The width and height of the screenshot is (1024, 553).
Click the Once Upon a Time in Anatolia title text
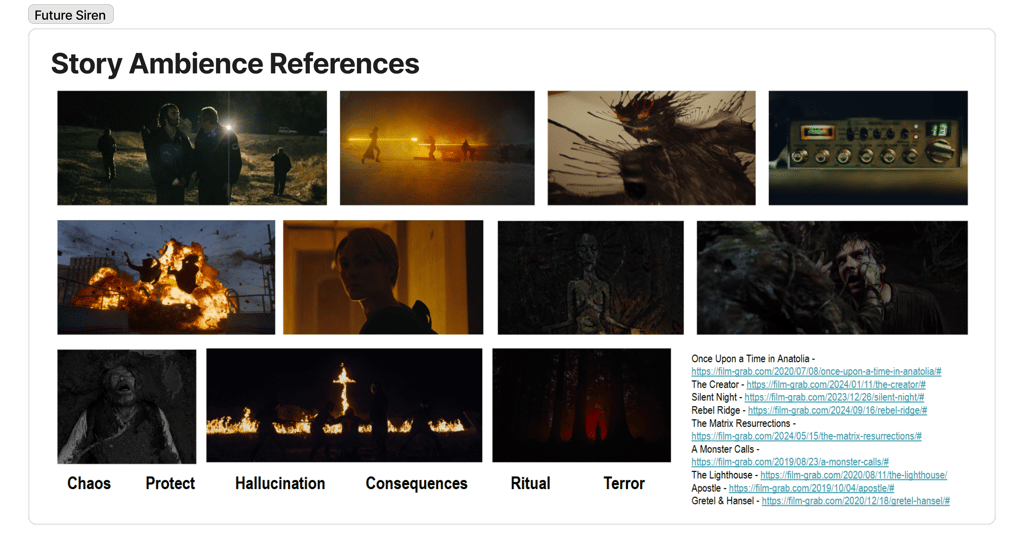point(750,358)
